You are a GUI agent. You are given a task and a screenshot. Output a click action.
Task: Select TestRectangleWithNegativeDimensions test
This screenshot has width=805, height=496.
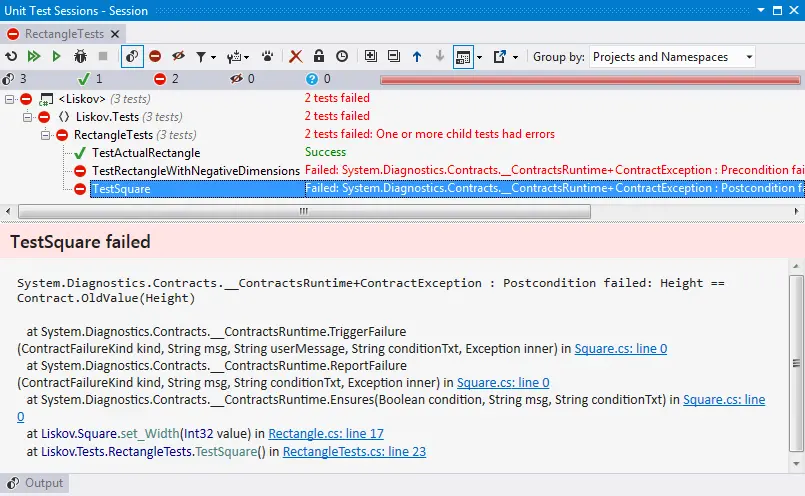196,171
